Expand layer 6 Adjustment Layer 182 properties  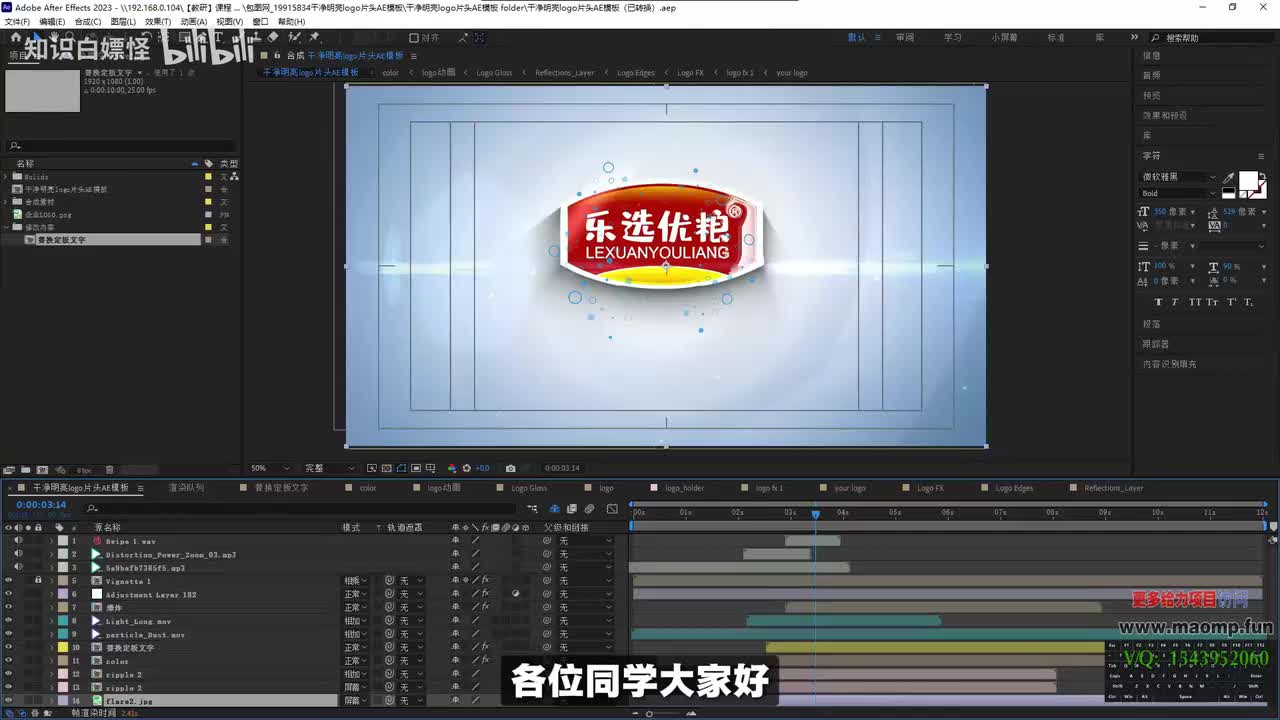(x=52, y=594)
